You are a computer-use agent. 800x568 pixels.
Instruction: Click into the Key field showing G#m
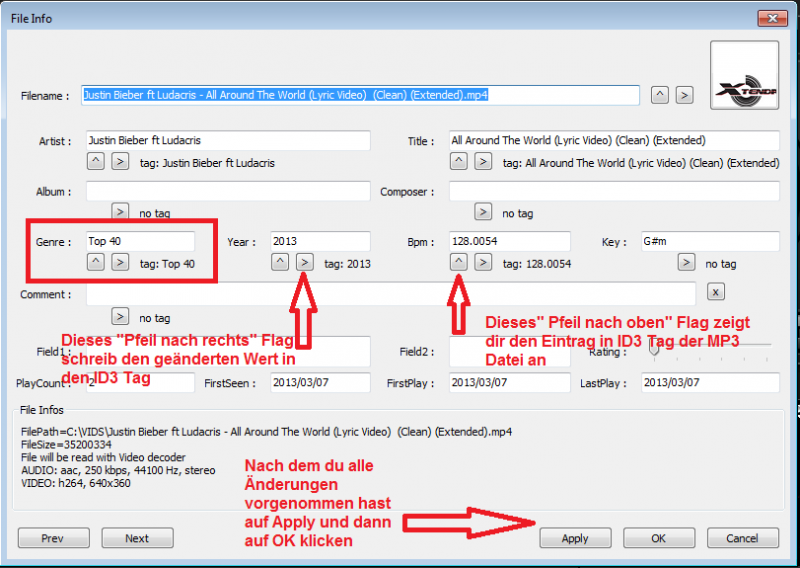point(710,241)
